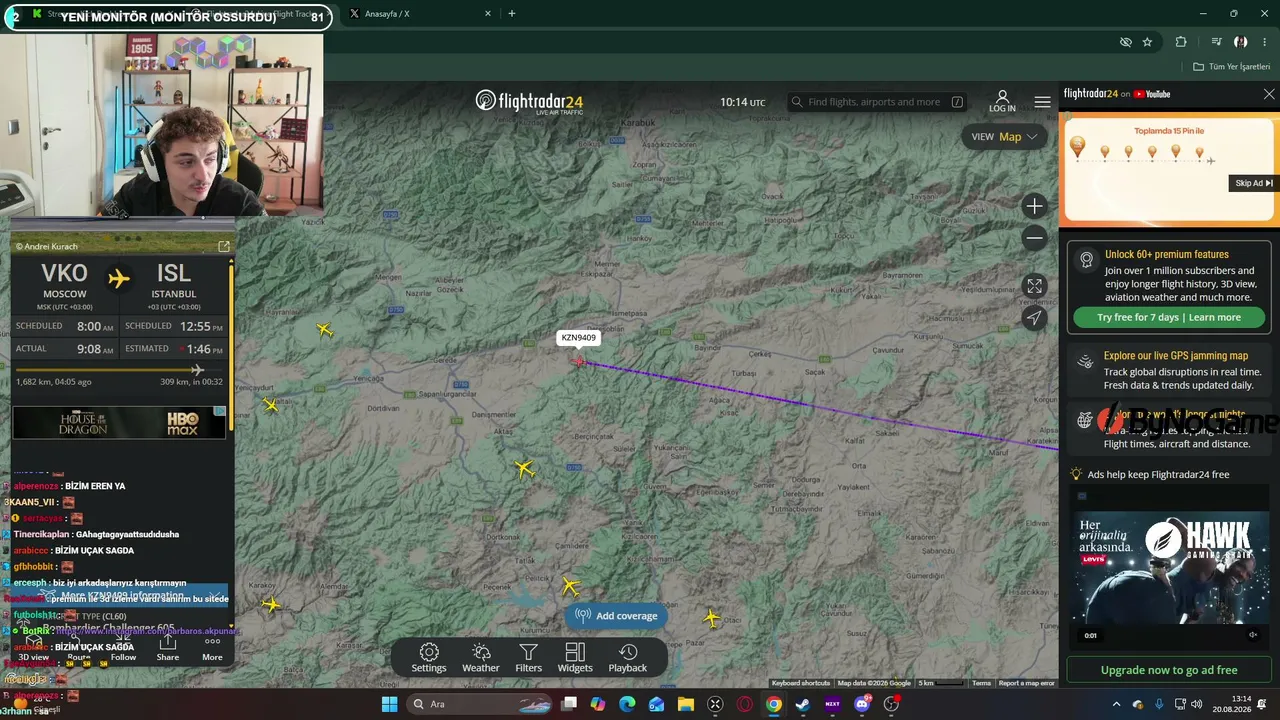Open Steam from the taskbar
Screen dimensions: 1280x720
[803, 704]
